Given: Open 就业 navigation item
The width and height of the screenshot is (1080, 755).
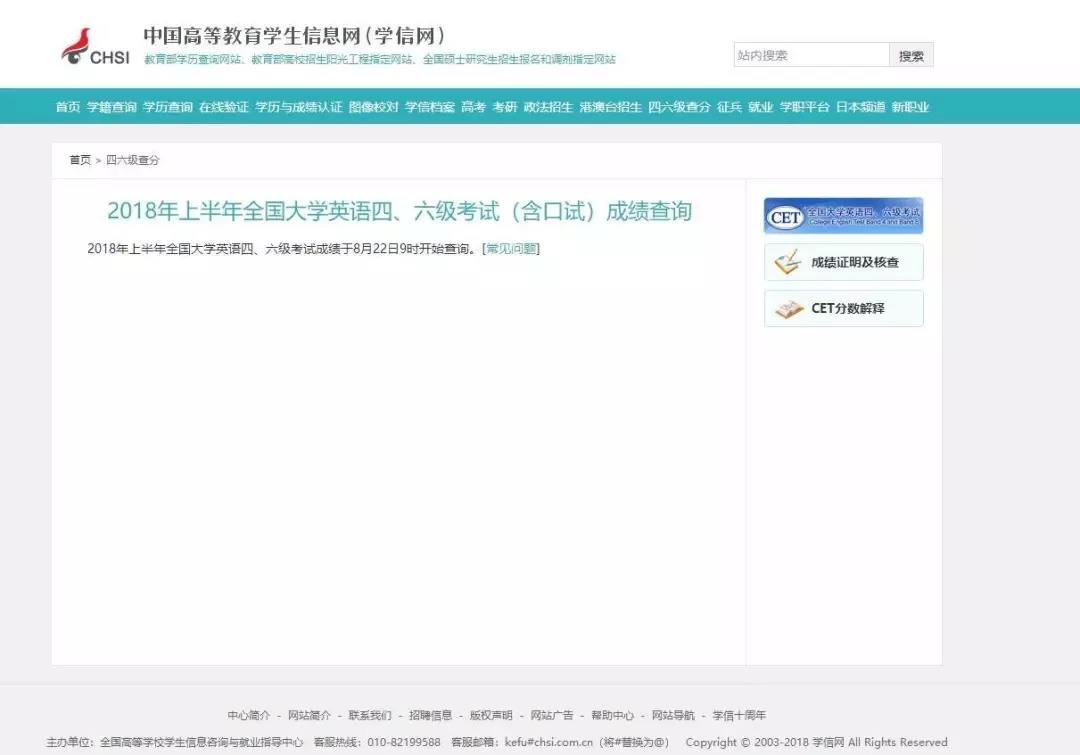Looking at the screenshot, I should (760, 107).
